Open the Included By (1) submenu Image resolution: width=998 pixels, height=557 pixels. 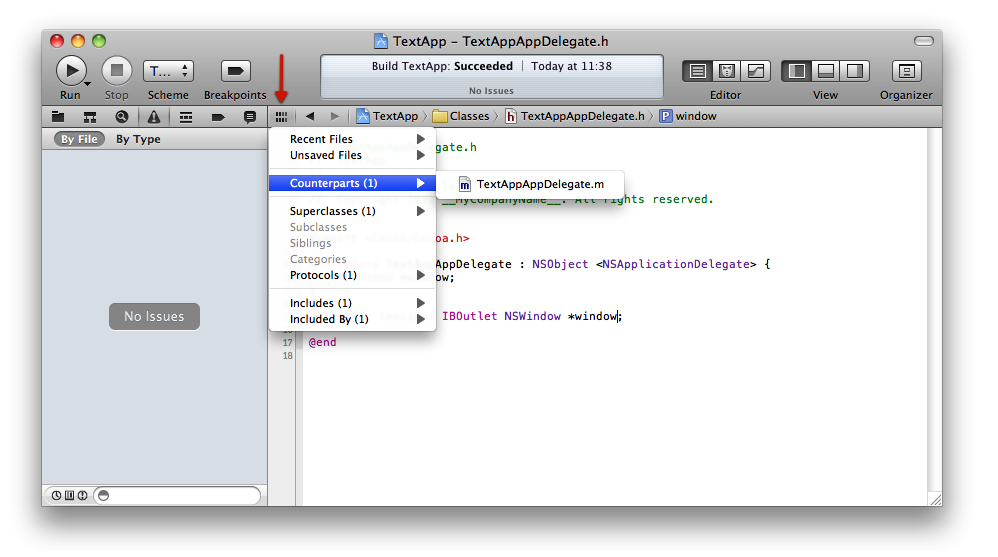tap(353, 319)
